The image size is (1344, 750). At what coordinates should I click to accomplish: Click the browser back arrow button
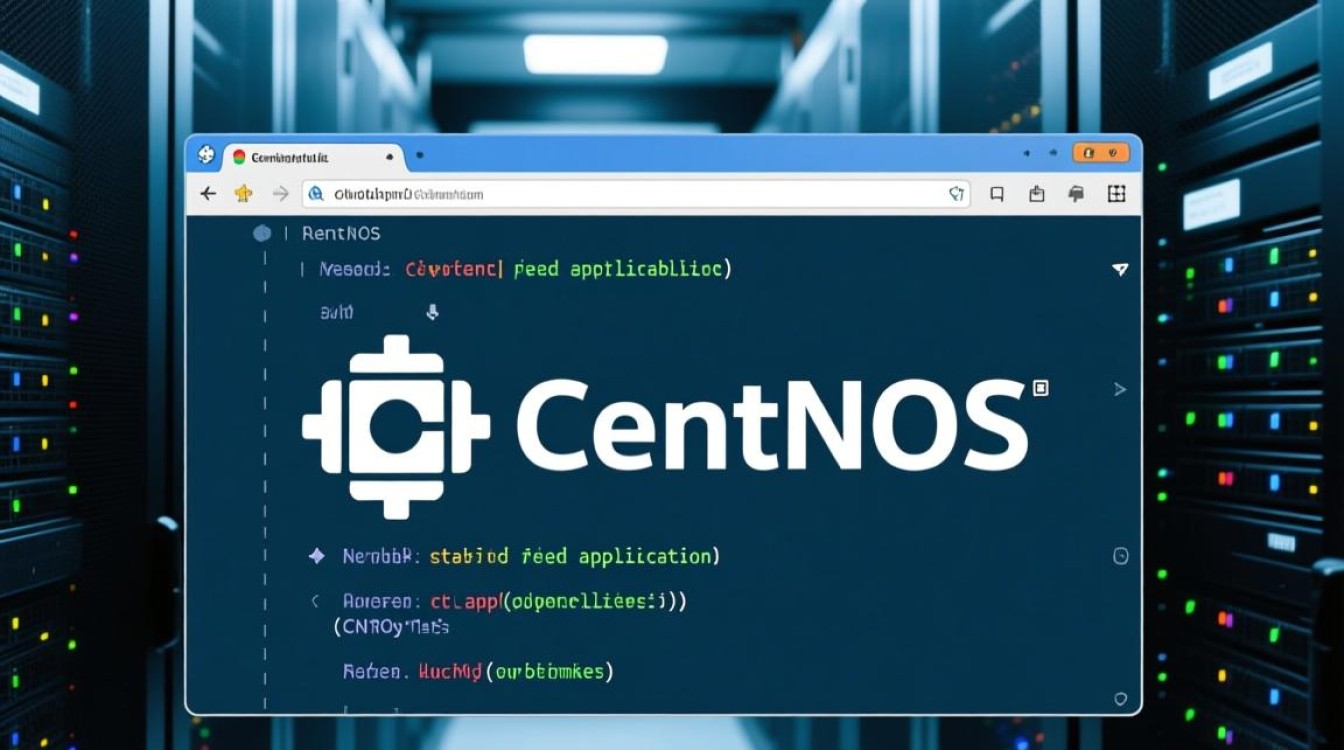(208, 194)
